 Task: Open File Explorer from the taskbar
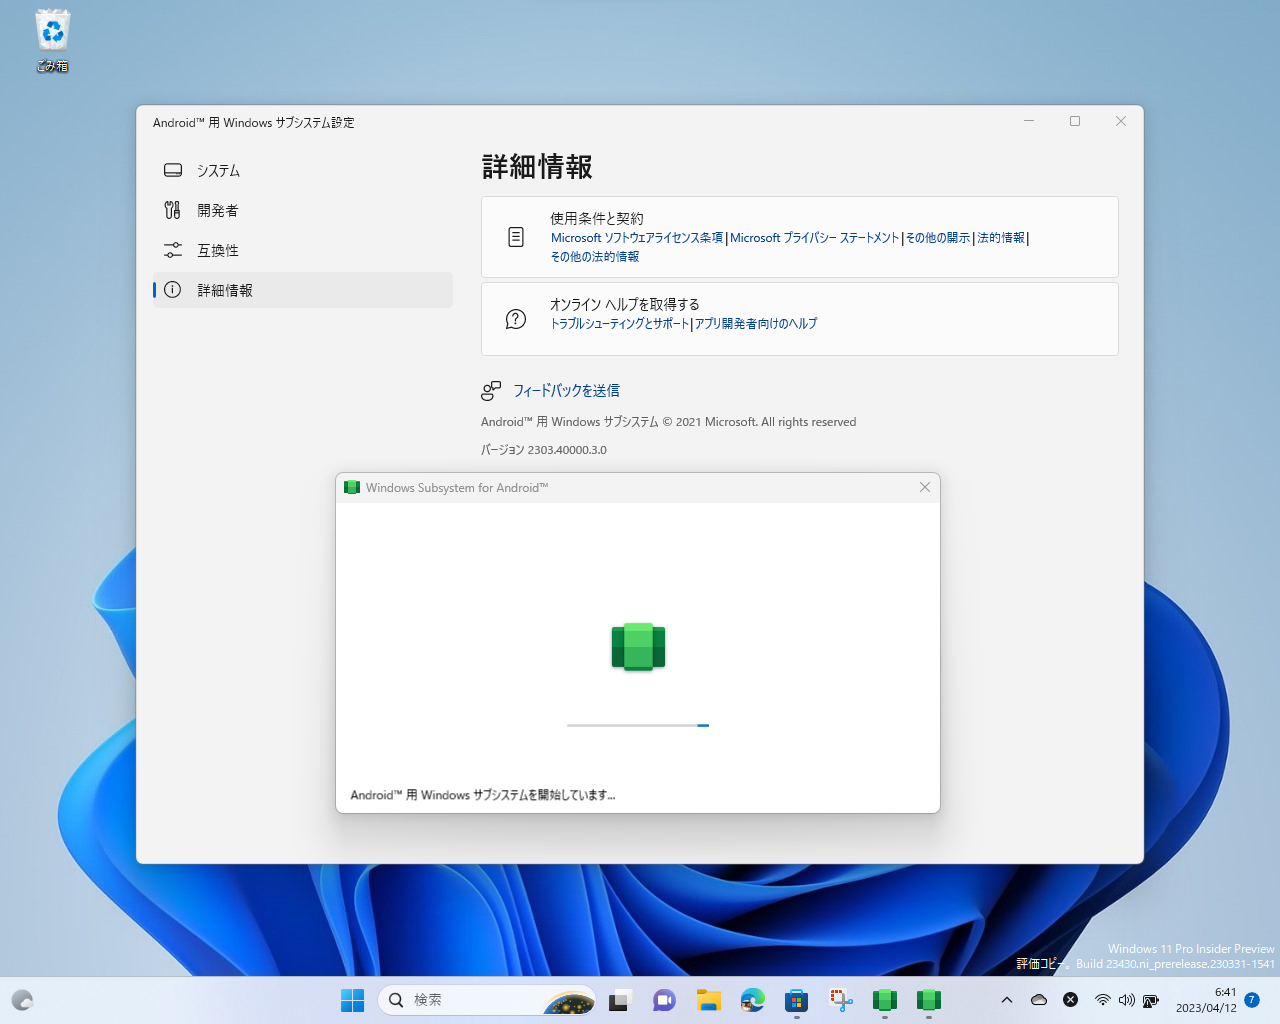(708, 999)
